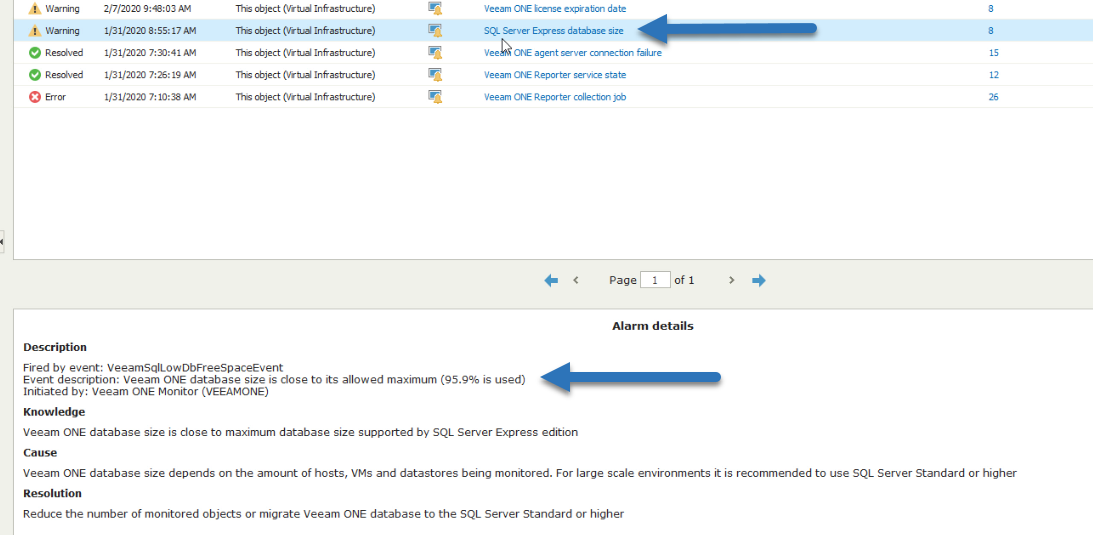Click red error icon for collection job row
This screenshot has height=535, width=1093.
coord(35,97)
